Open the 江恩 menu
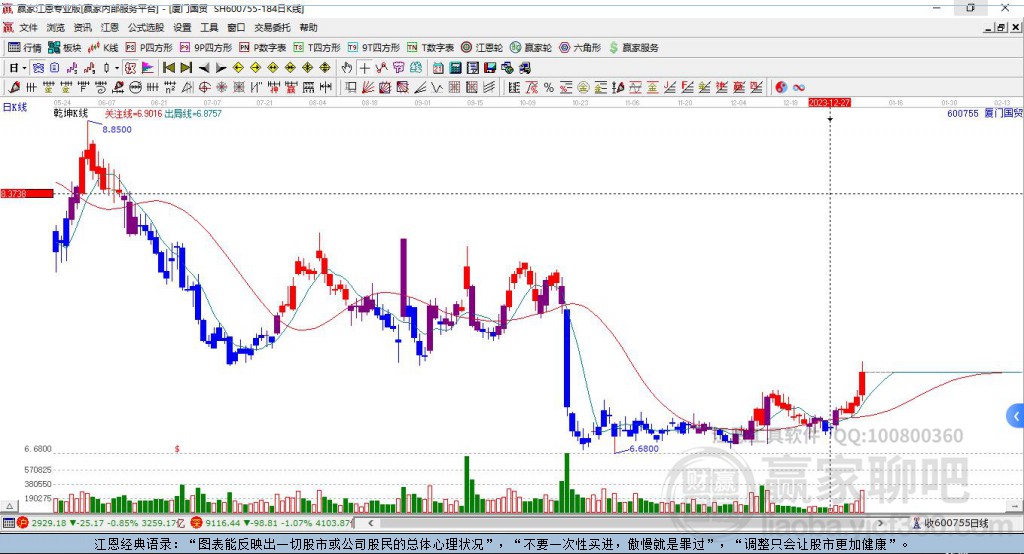 coord(110,27)
